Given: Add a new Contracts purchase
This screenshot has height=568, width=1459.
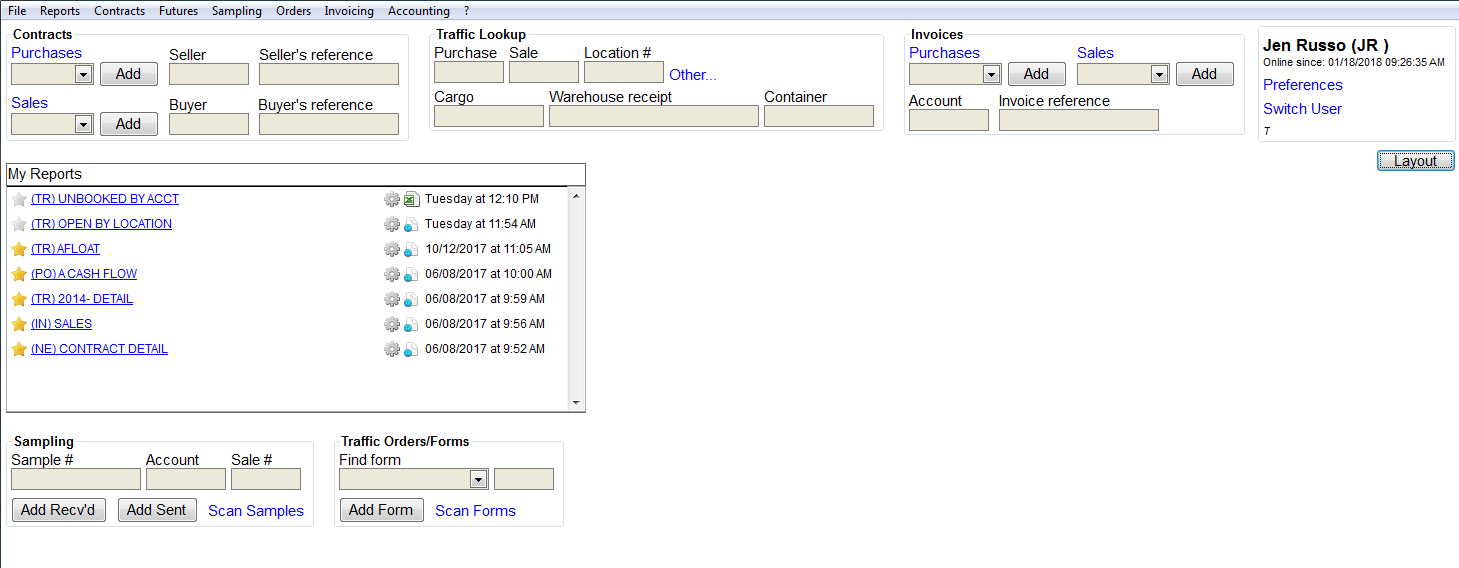Looking at the screenshot, I should click(x=128, y=74).
